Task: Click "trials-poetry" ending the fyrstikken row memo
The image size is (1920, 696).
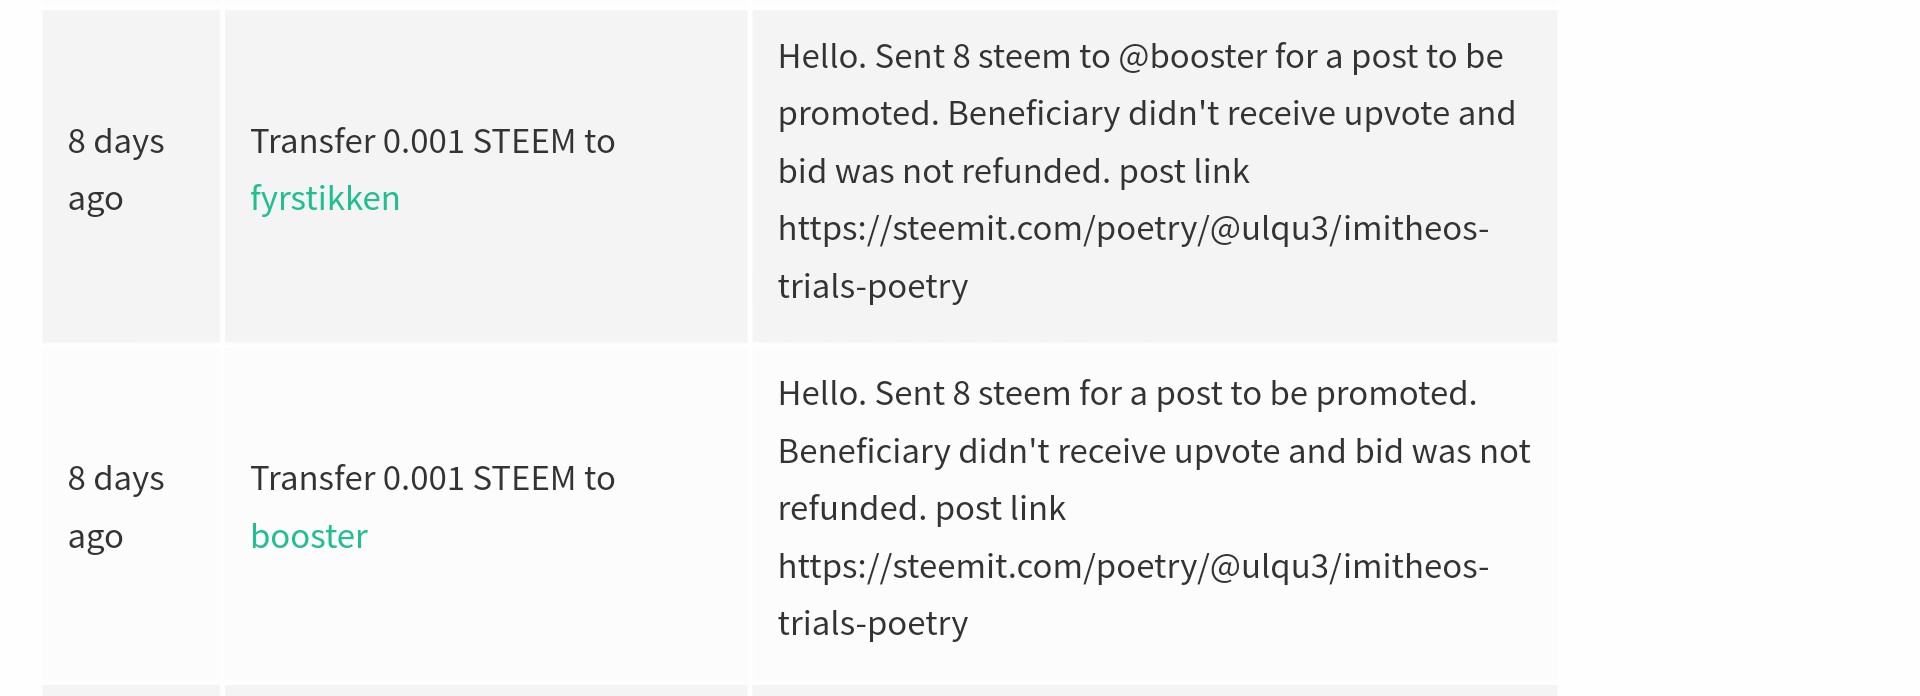Action: pyautogui.click(x=873, y=287)
